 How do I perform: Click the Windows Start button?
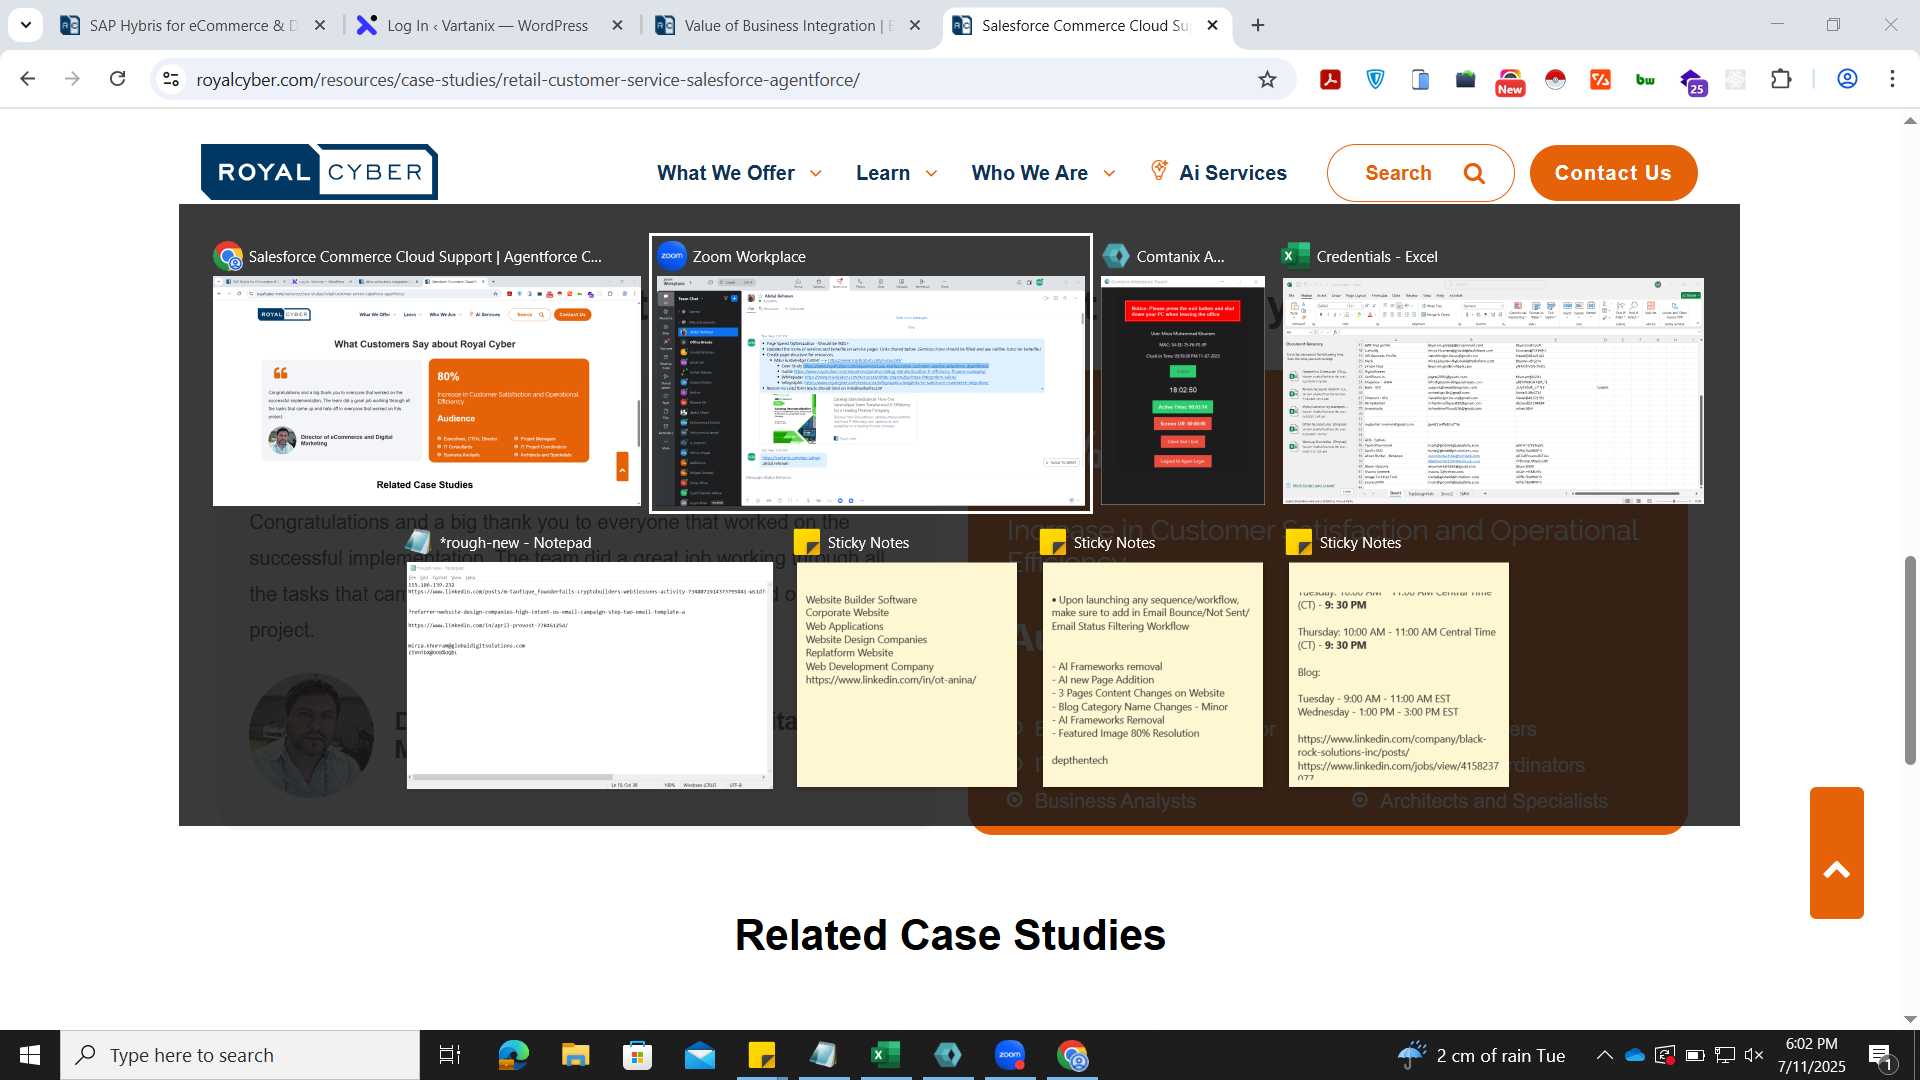coord(30,1055)
